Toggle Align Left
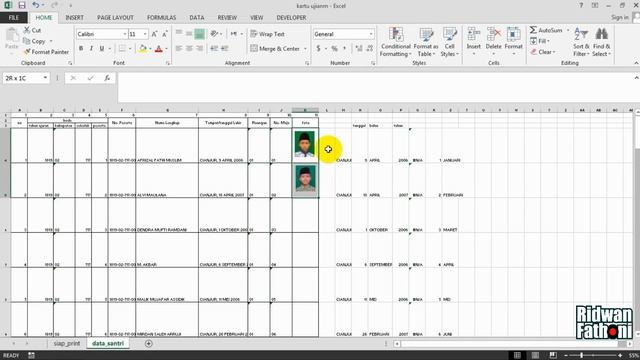Viewport: 640px width, 360px height. (x=179, y=48)
